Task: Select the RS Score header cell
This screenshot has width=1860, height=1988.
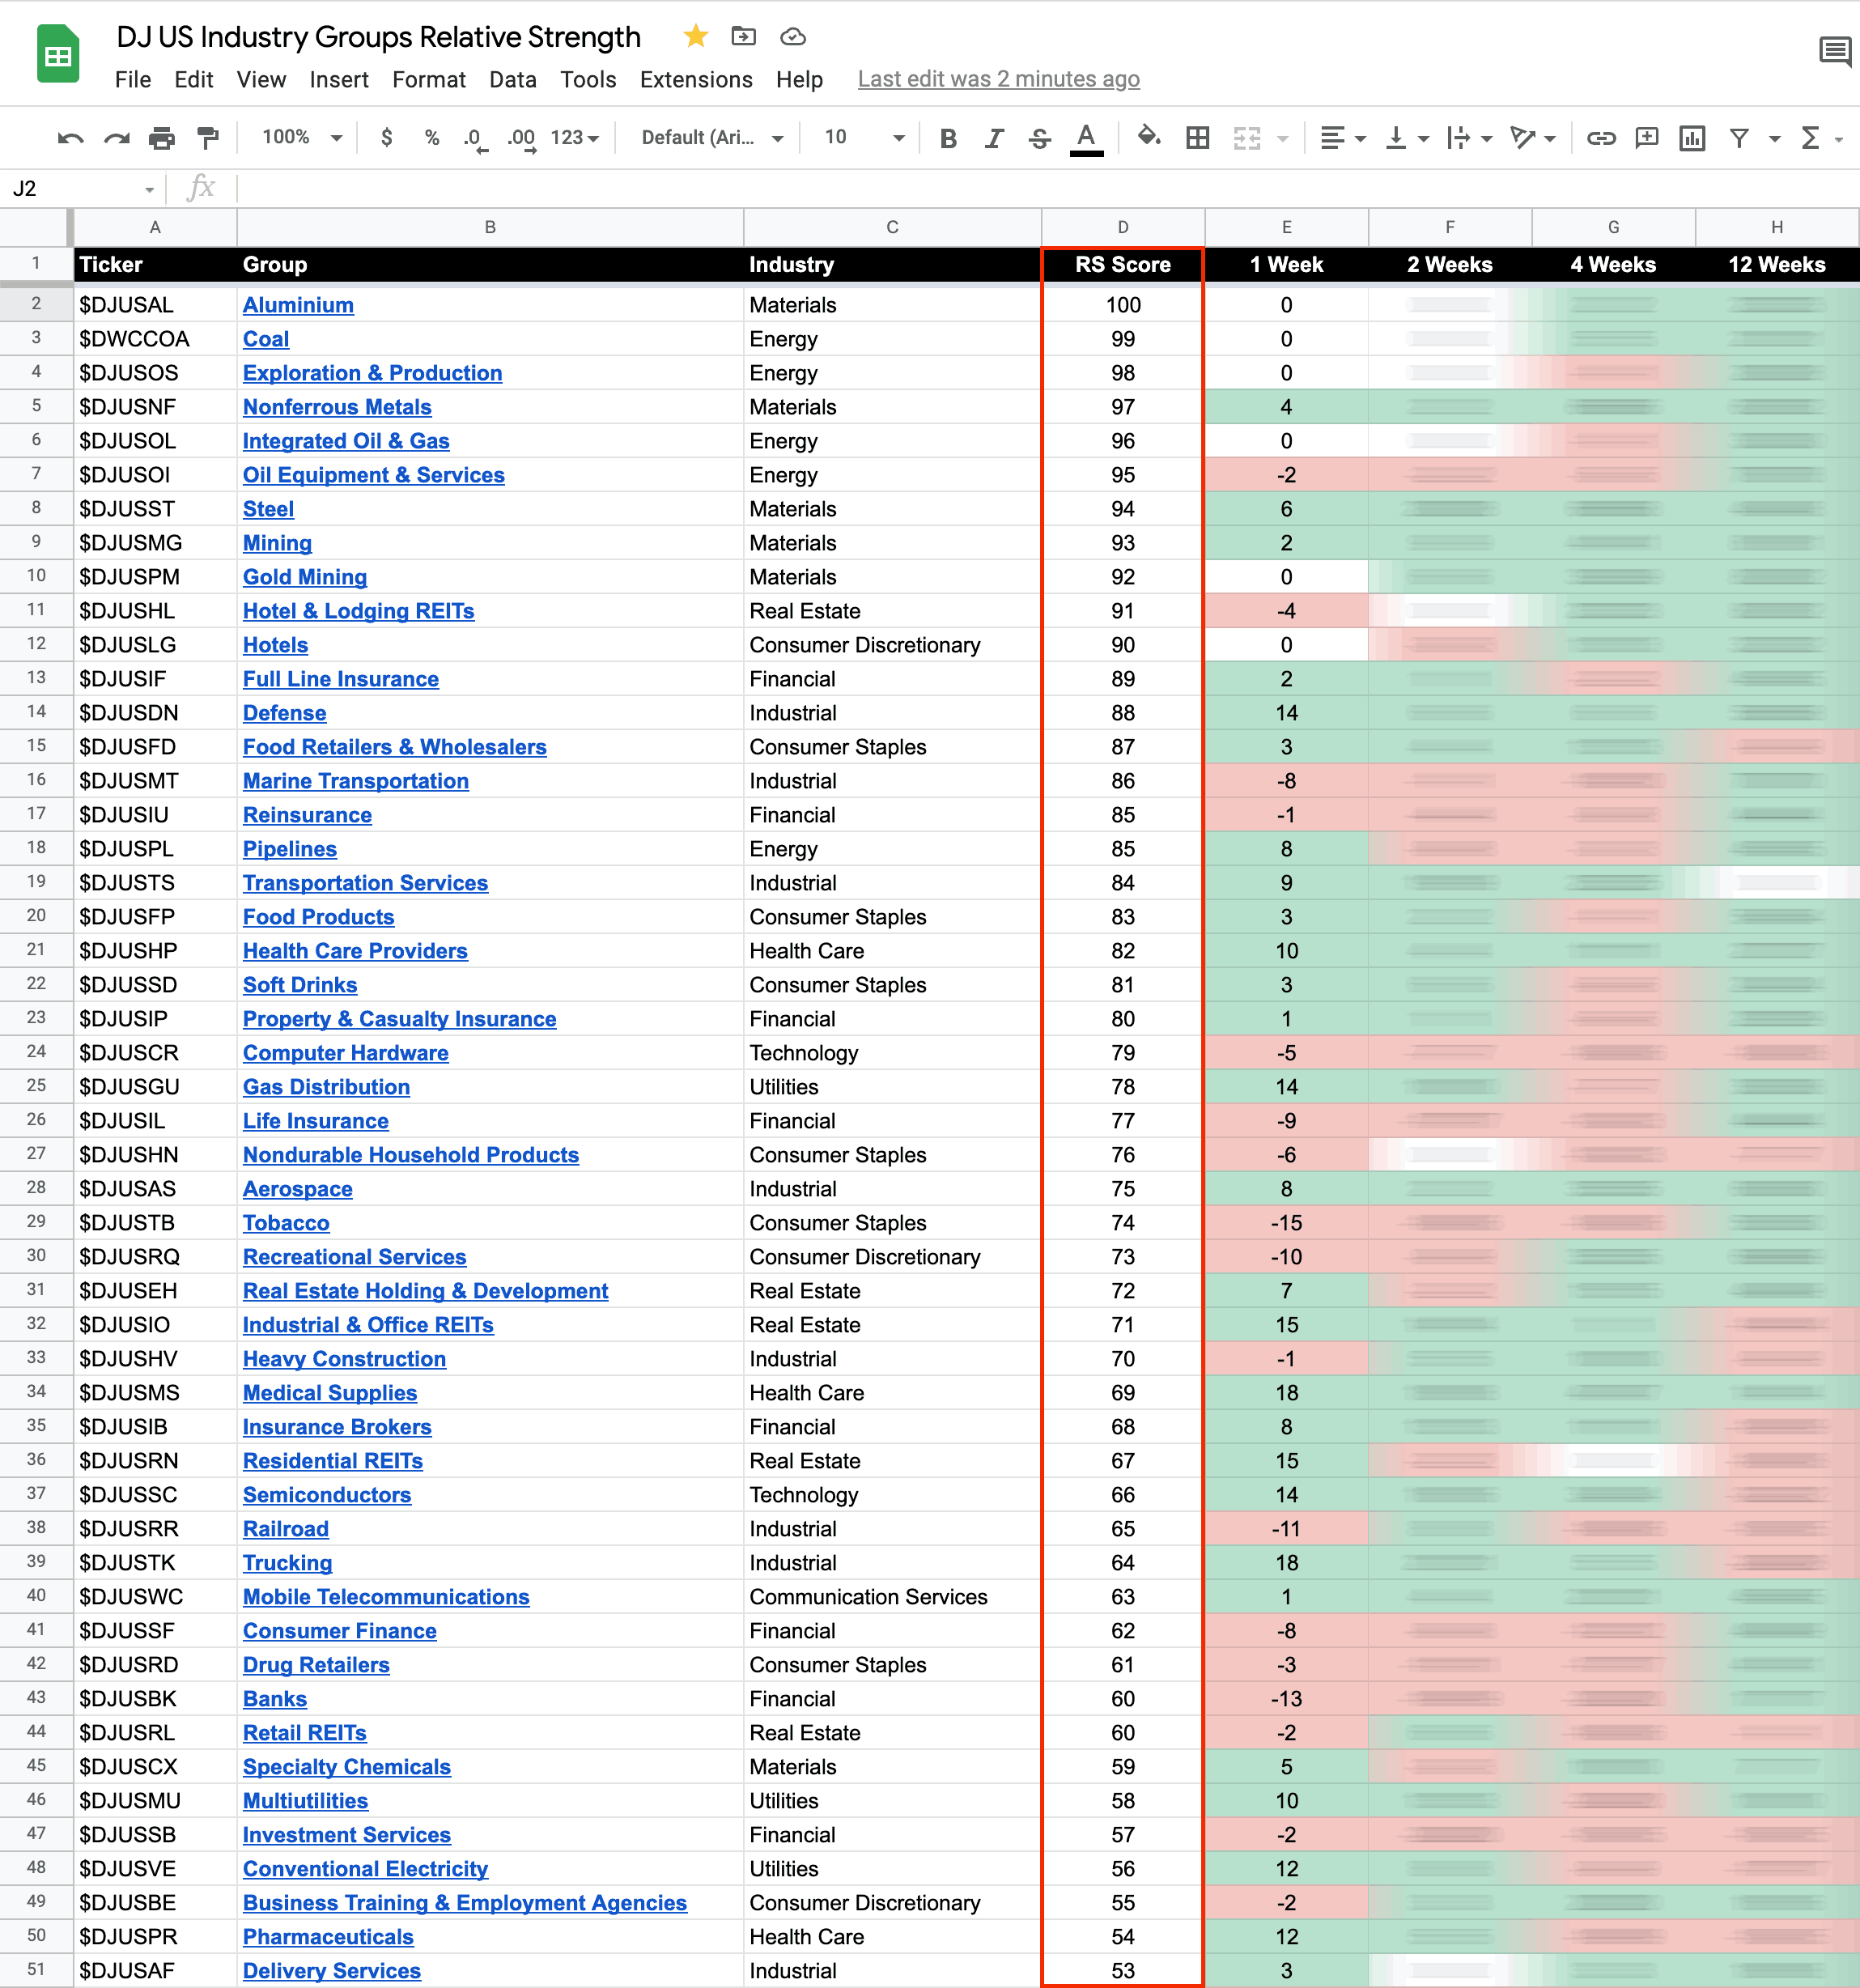Action: 1123,265
